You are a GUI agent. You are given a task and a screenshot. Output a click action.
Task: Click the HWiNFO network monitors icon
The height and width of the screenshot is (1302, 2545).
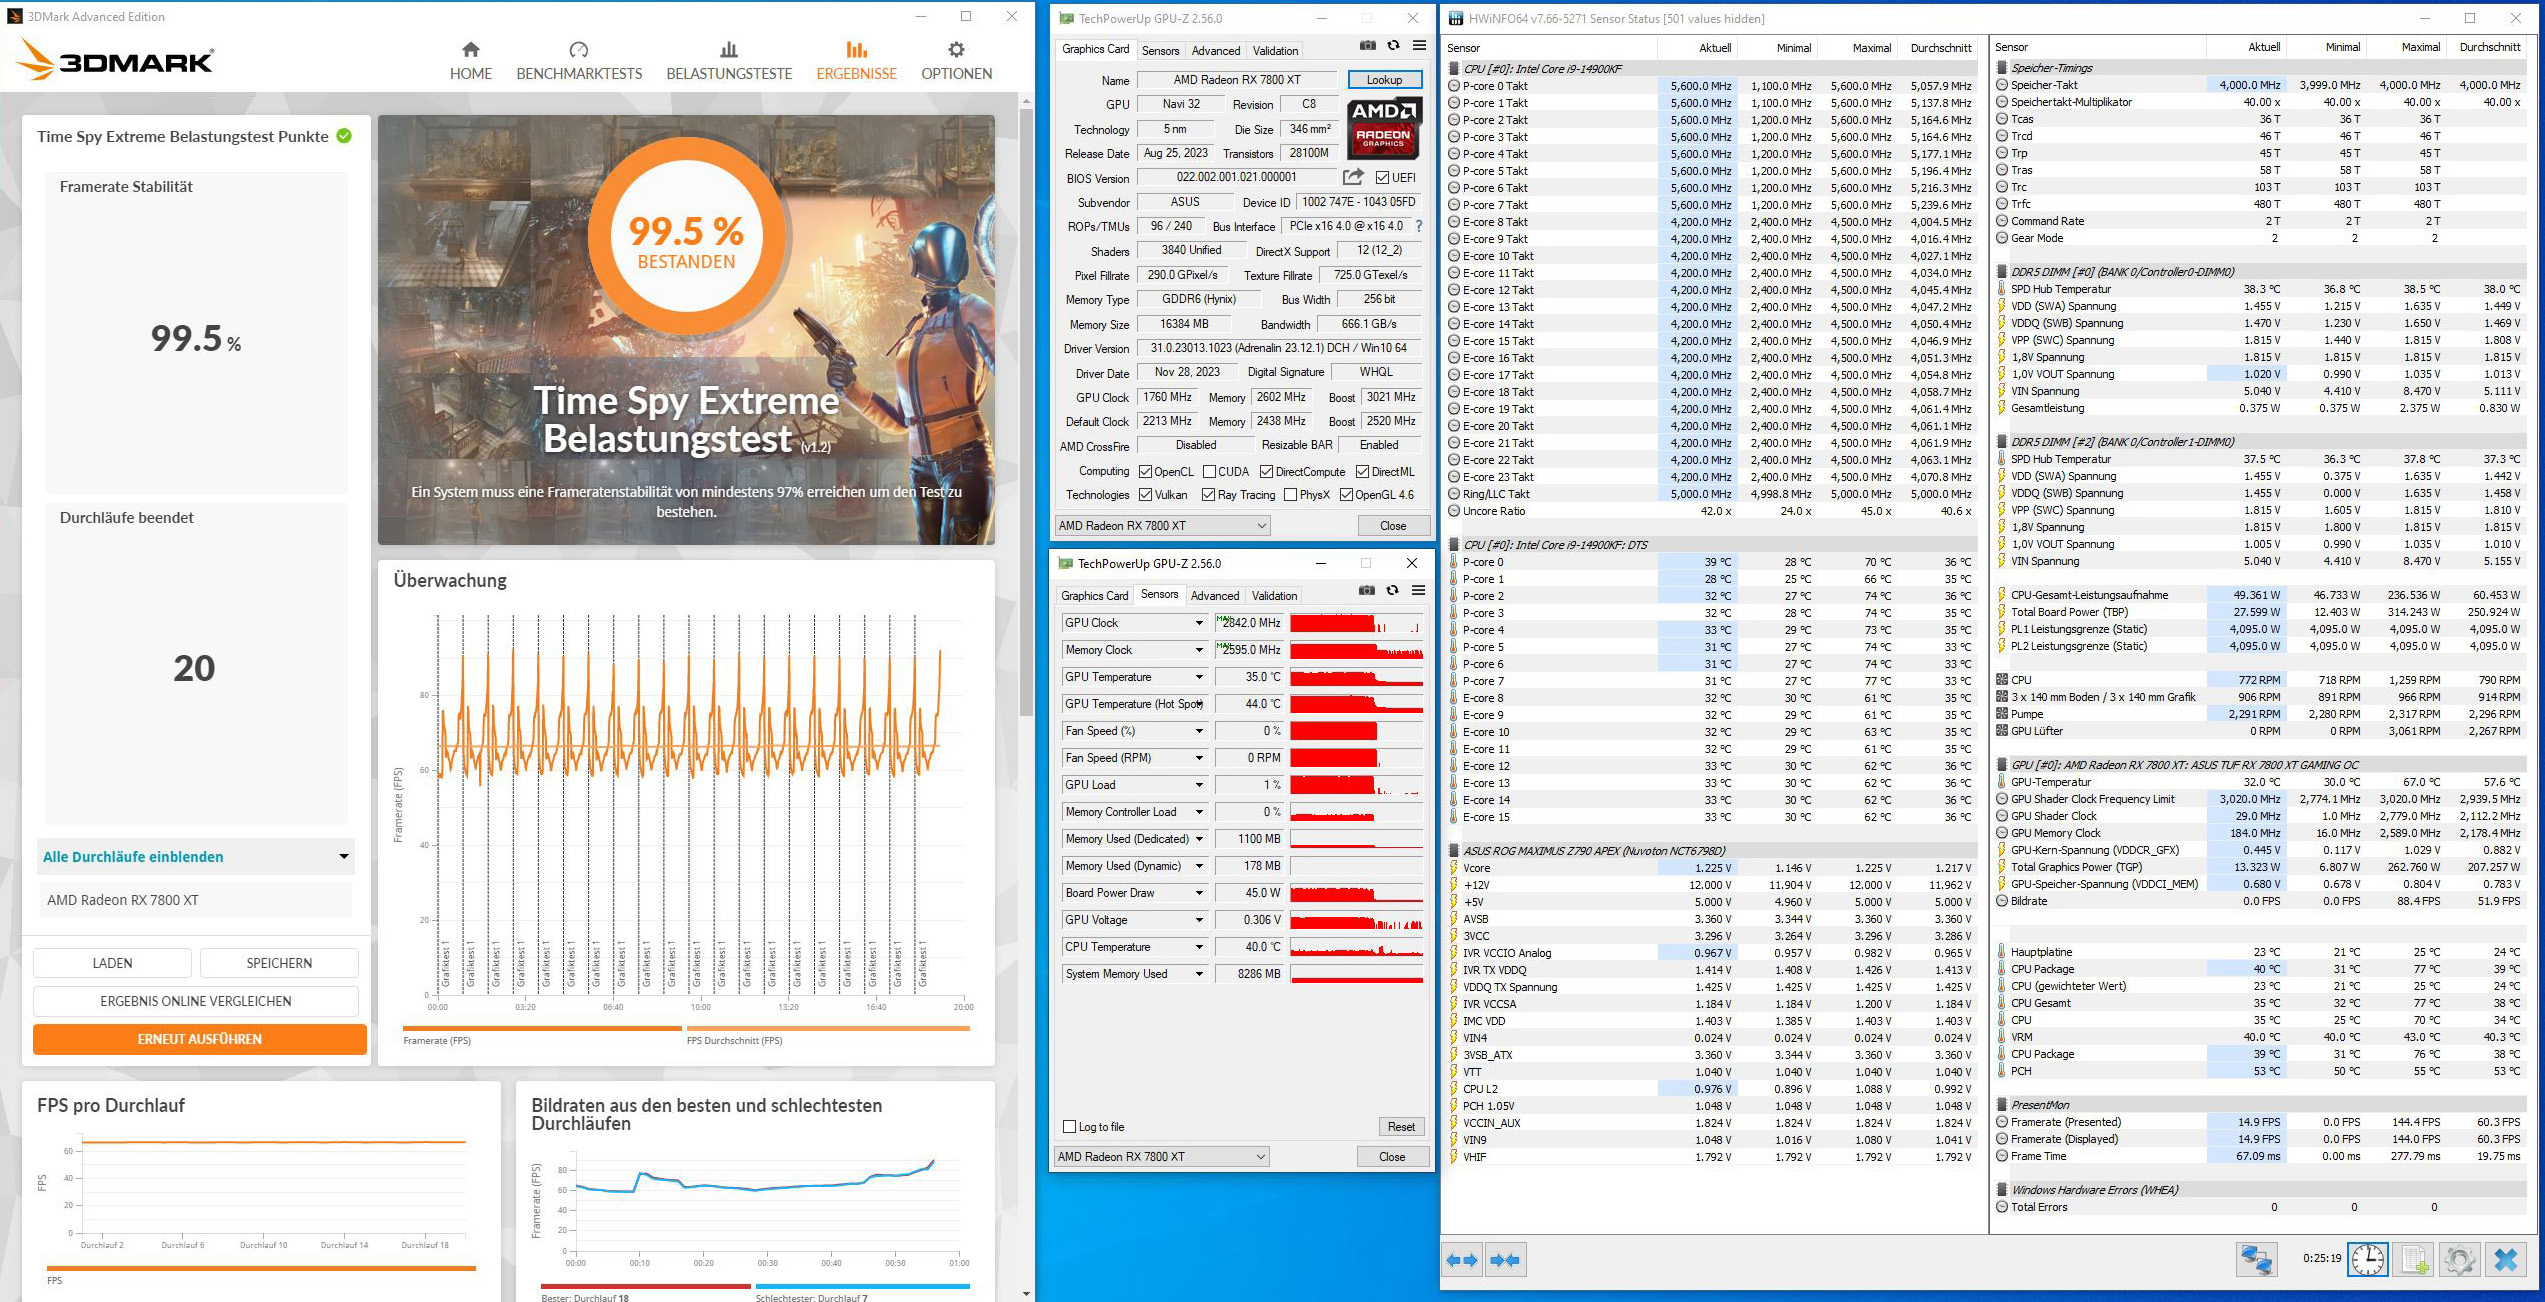tap(2256, 1260)
